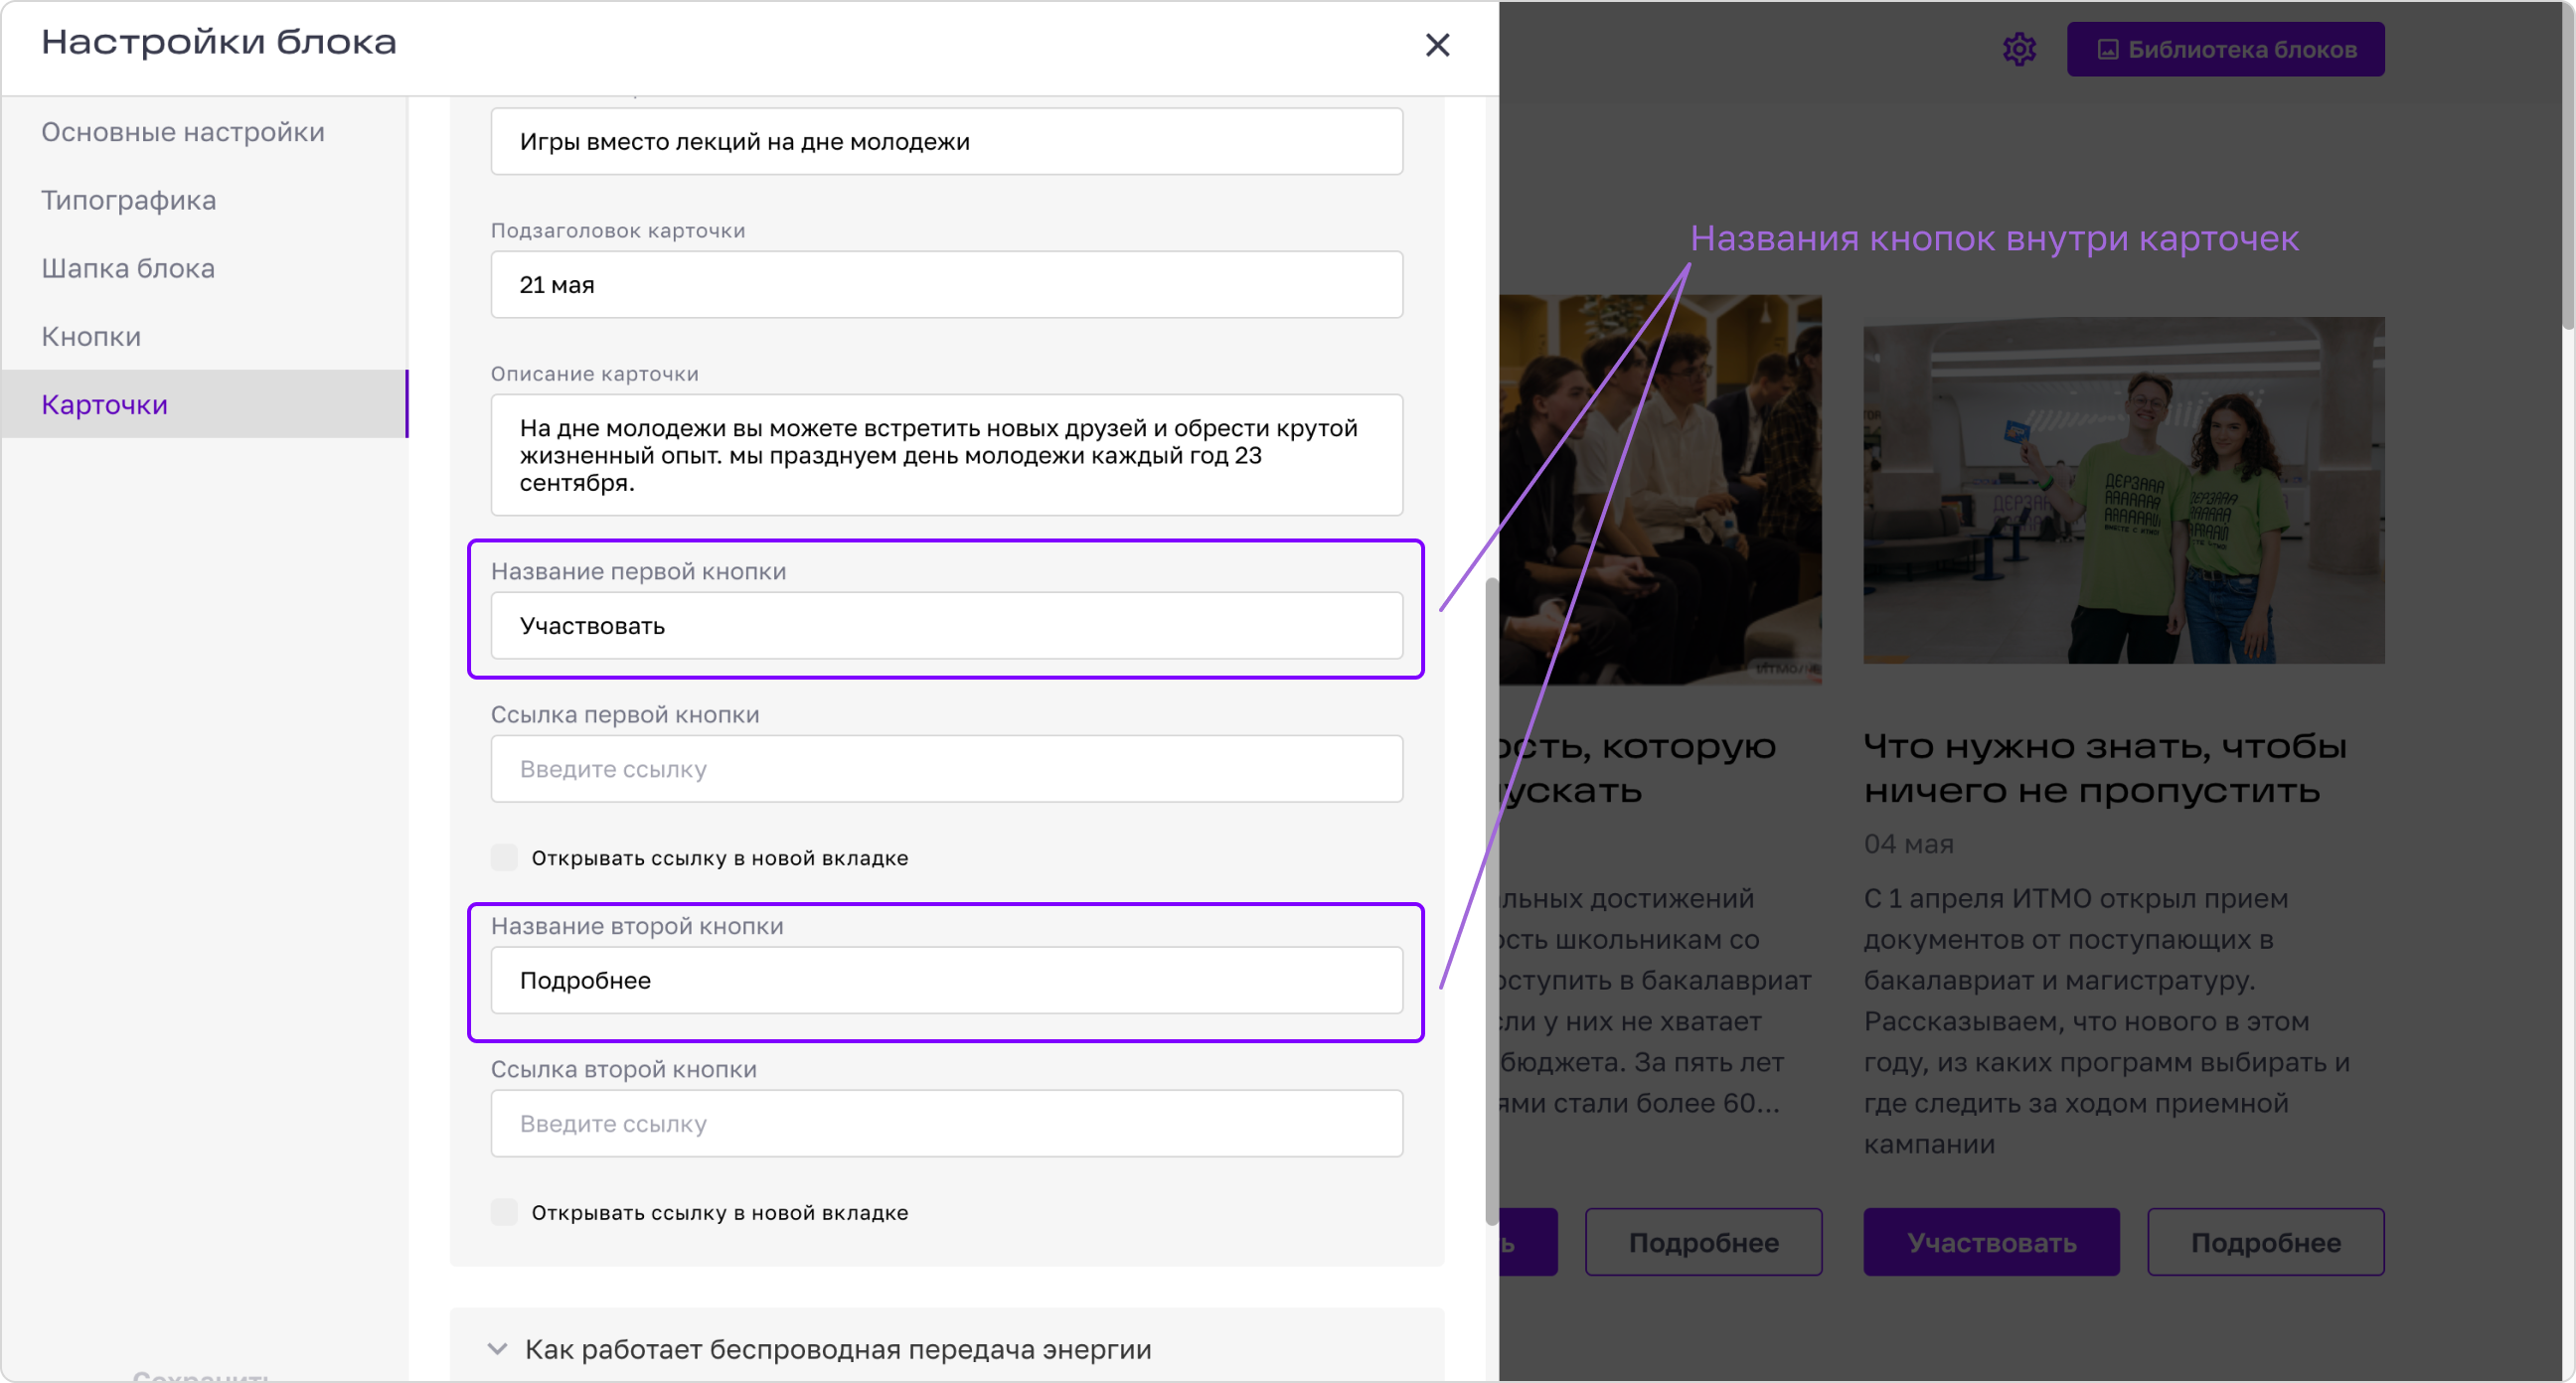
Task: Open photo of seated audience
Action: (1660, 490)
